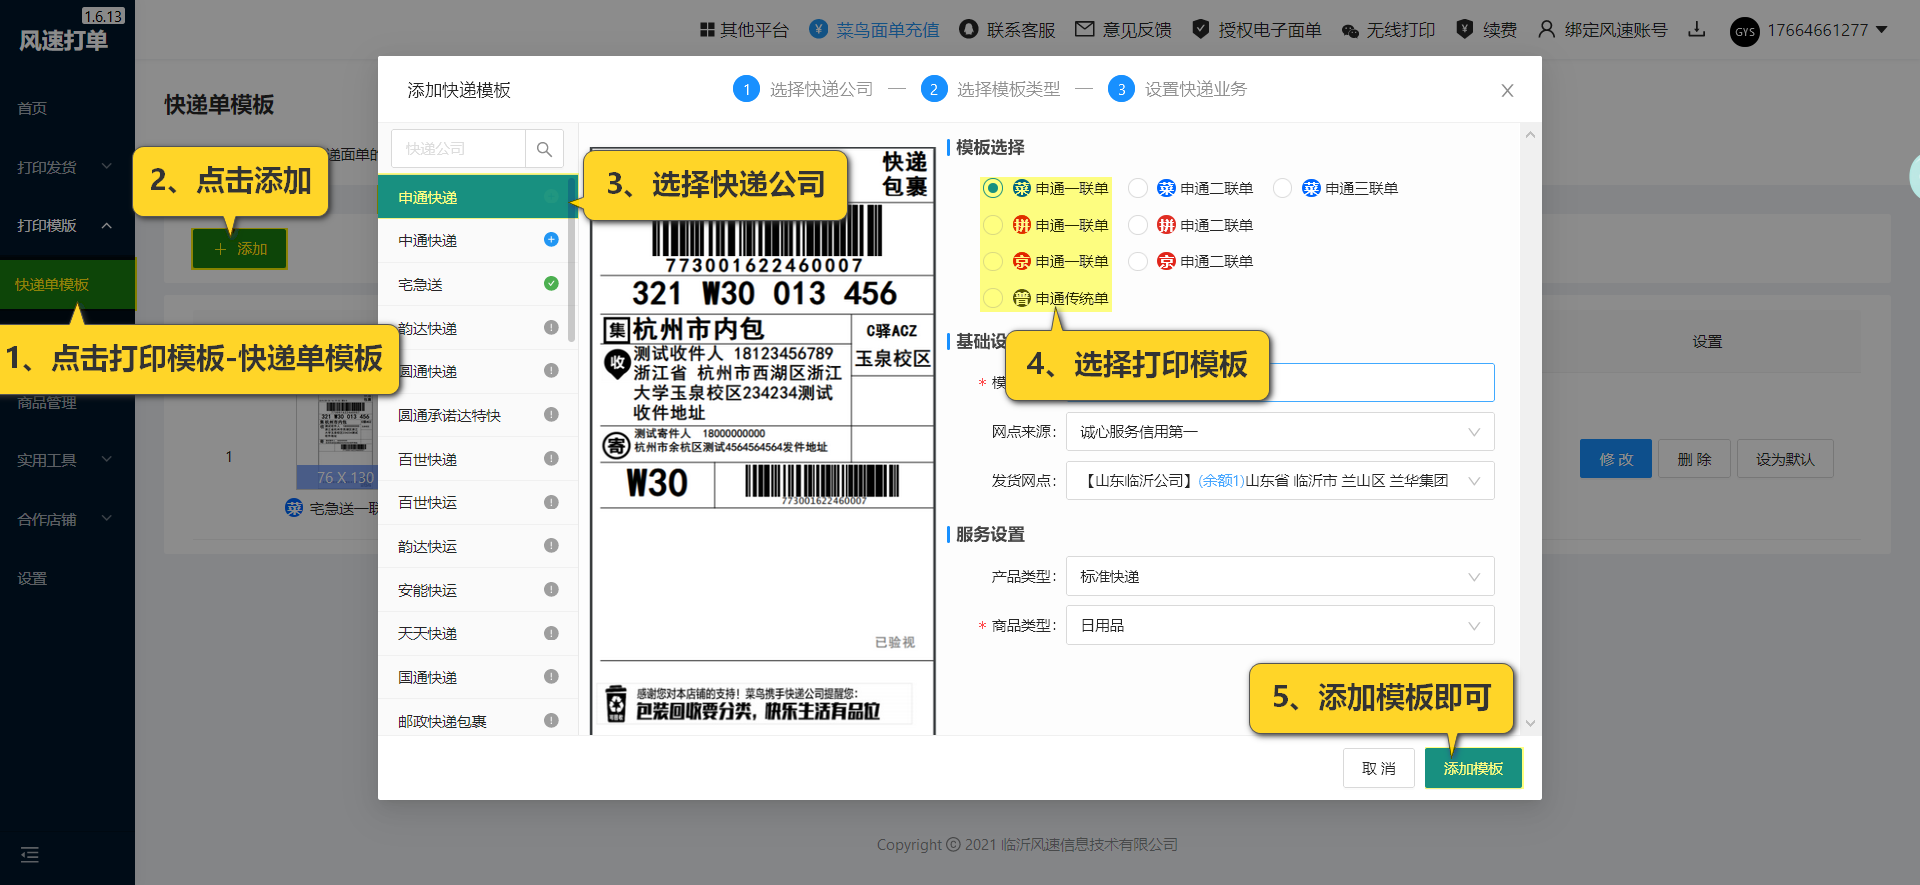Viewport: 1920px width, 885px height.
Task: Click the 绑定风速账号 person icon
Action: [1547, 30]
